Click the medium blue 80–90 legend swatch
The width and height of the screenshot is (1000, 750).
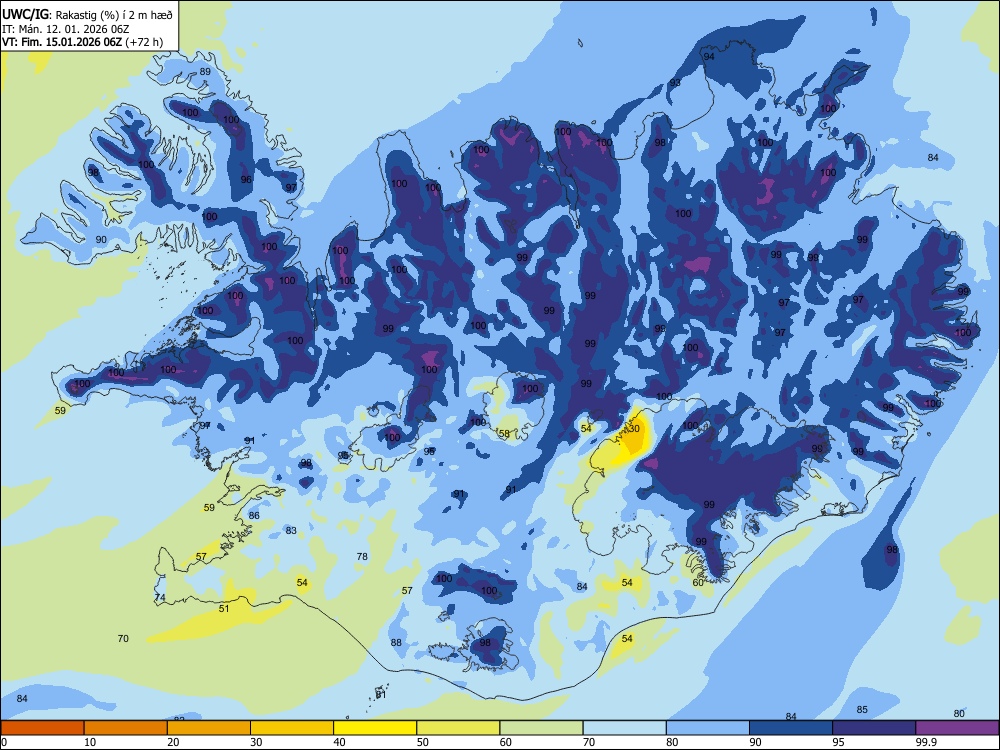(708, 728)
